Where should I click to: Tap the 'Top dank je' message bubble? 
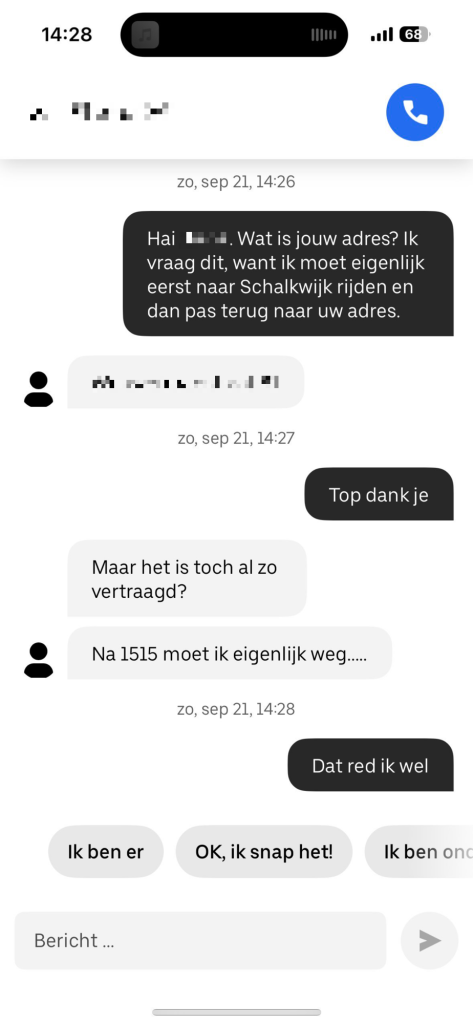click(379, 494)
